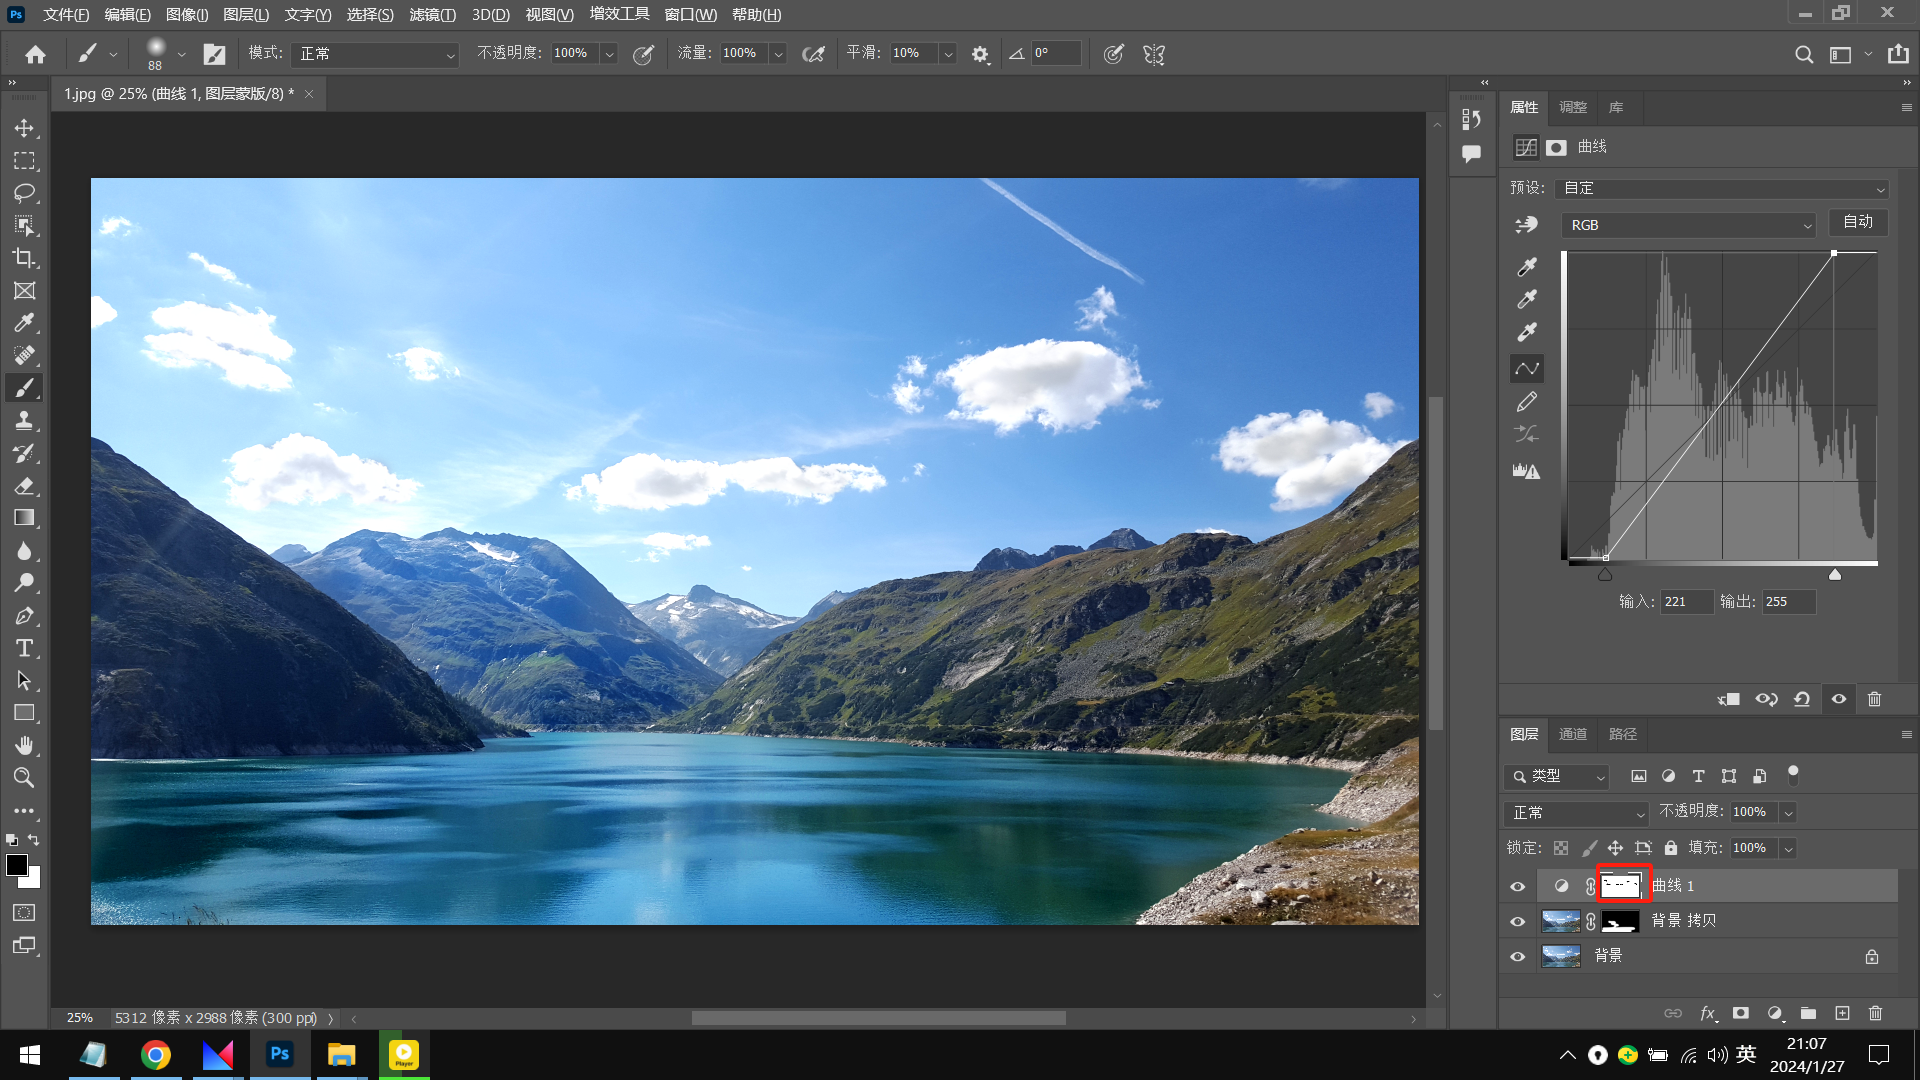1920x1080 pixels.
Task: Open the RGB channel dropdown
Action: tap(1688, 225)
